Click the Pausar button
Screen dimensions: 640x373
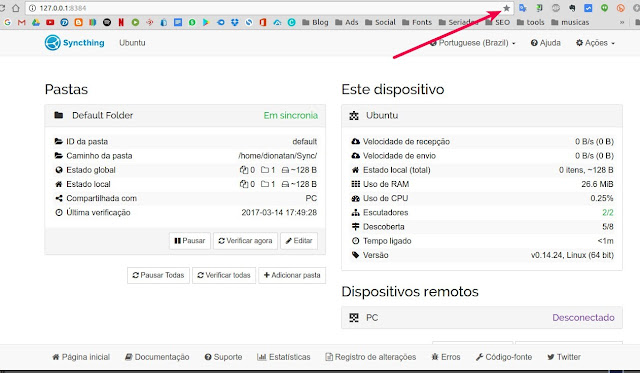tap(190, 241)
